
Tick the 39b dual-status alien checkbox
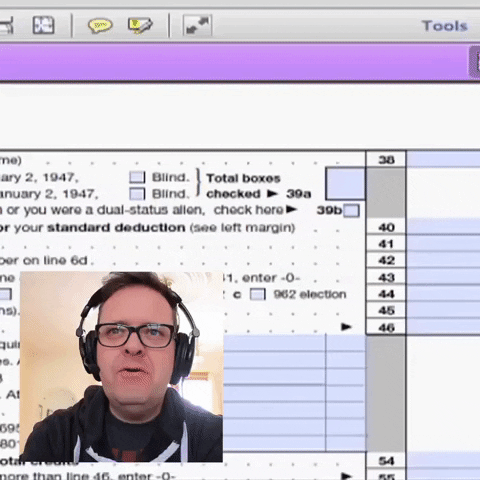351,211
